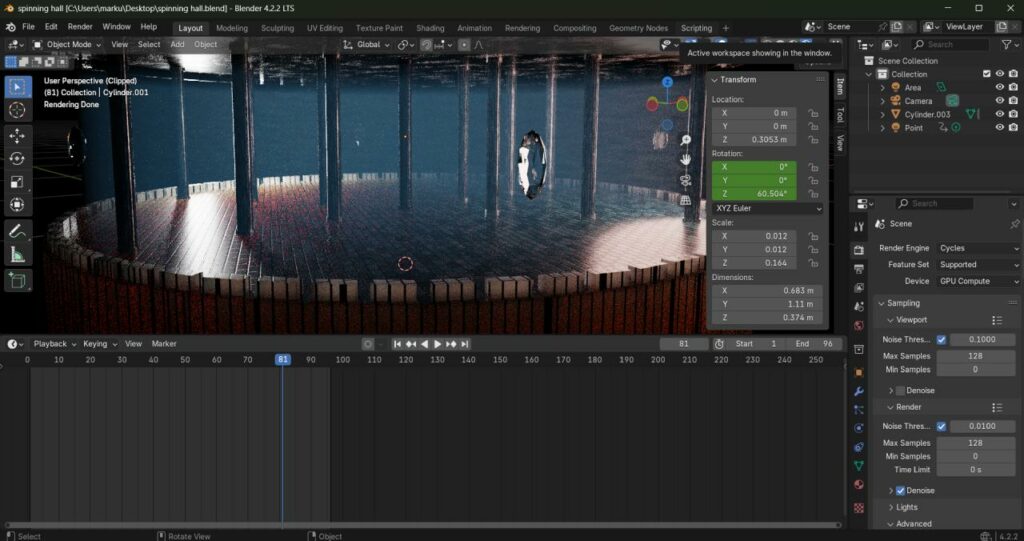The image size is (1024, 541).
Task: Select the Measure tool
Action: pos(18,255)
